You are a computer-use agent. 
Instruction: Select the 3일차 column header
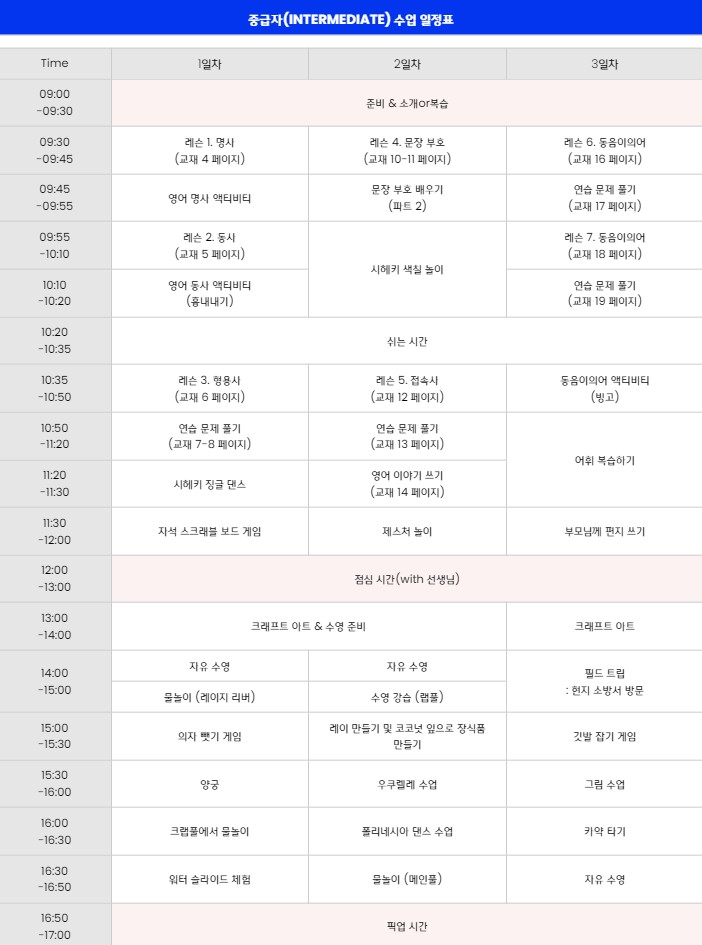point(604,64)
